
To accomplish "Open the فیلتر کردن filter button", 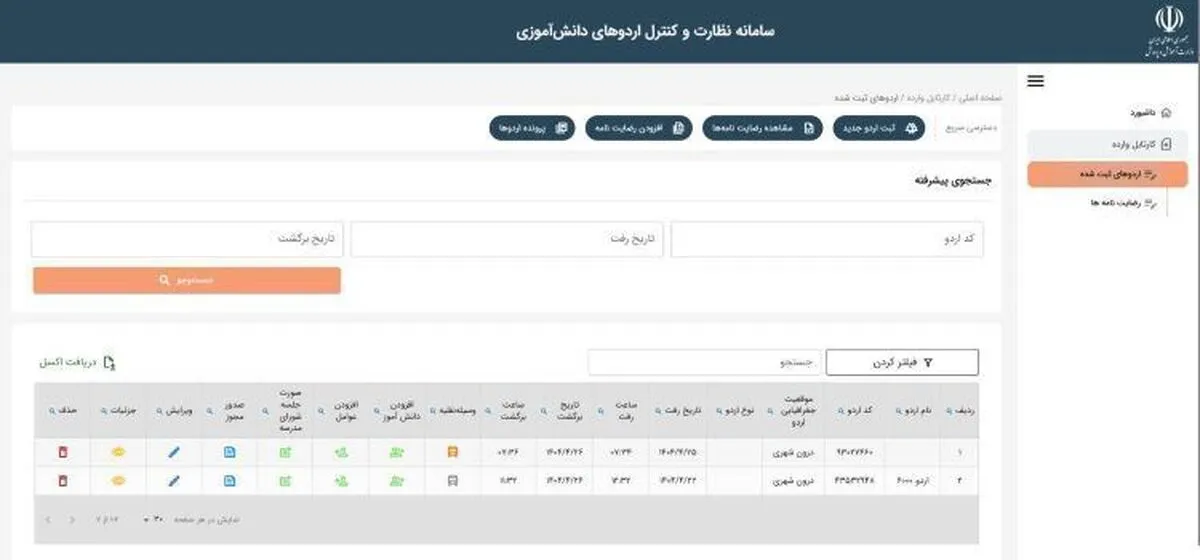I will click(902, 362).
